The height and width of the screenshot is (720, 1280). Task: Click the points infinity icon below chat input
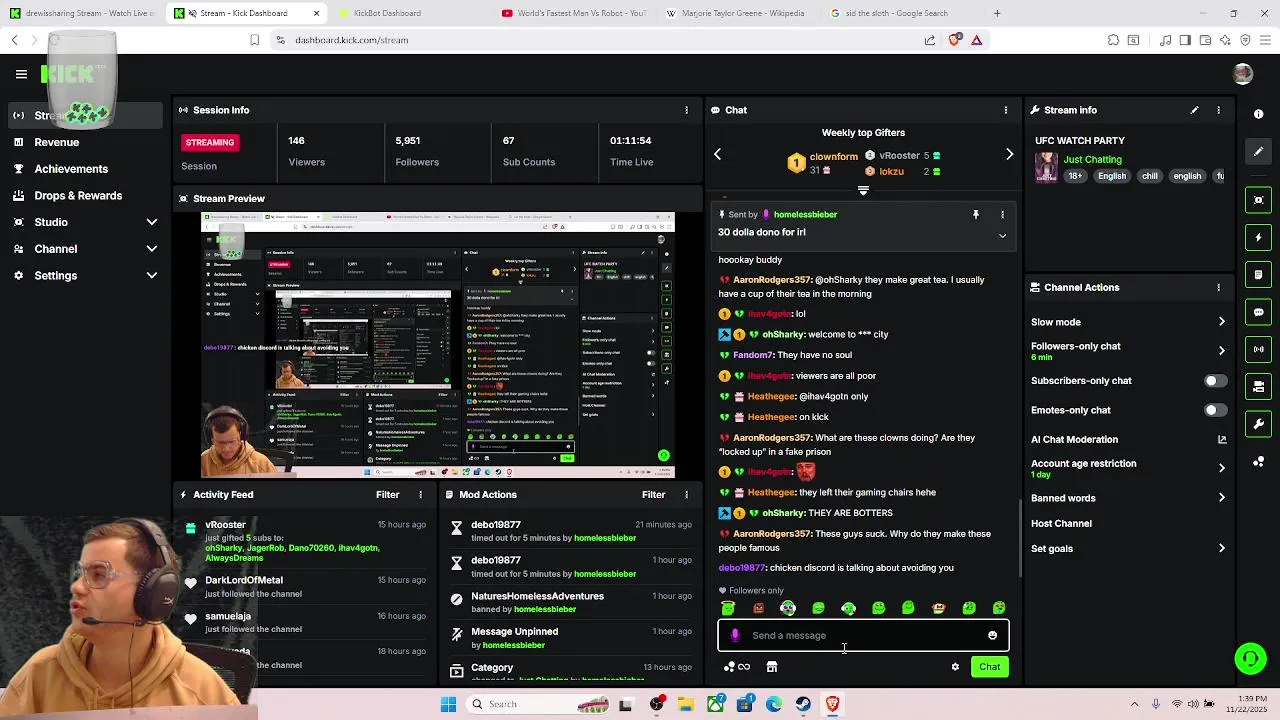coord(737,667)
